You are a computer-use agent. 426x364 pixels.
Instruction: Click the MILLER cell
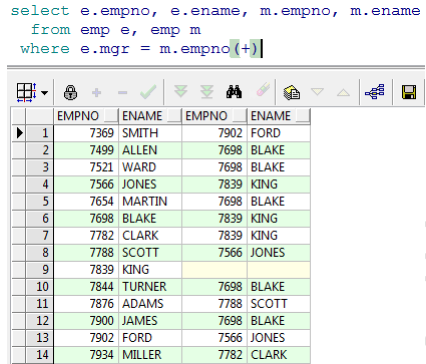pyautogui.click(x=150, y=355)
